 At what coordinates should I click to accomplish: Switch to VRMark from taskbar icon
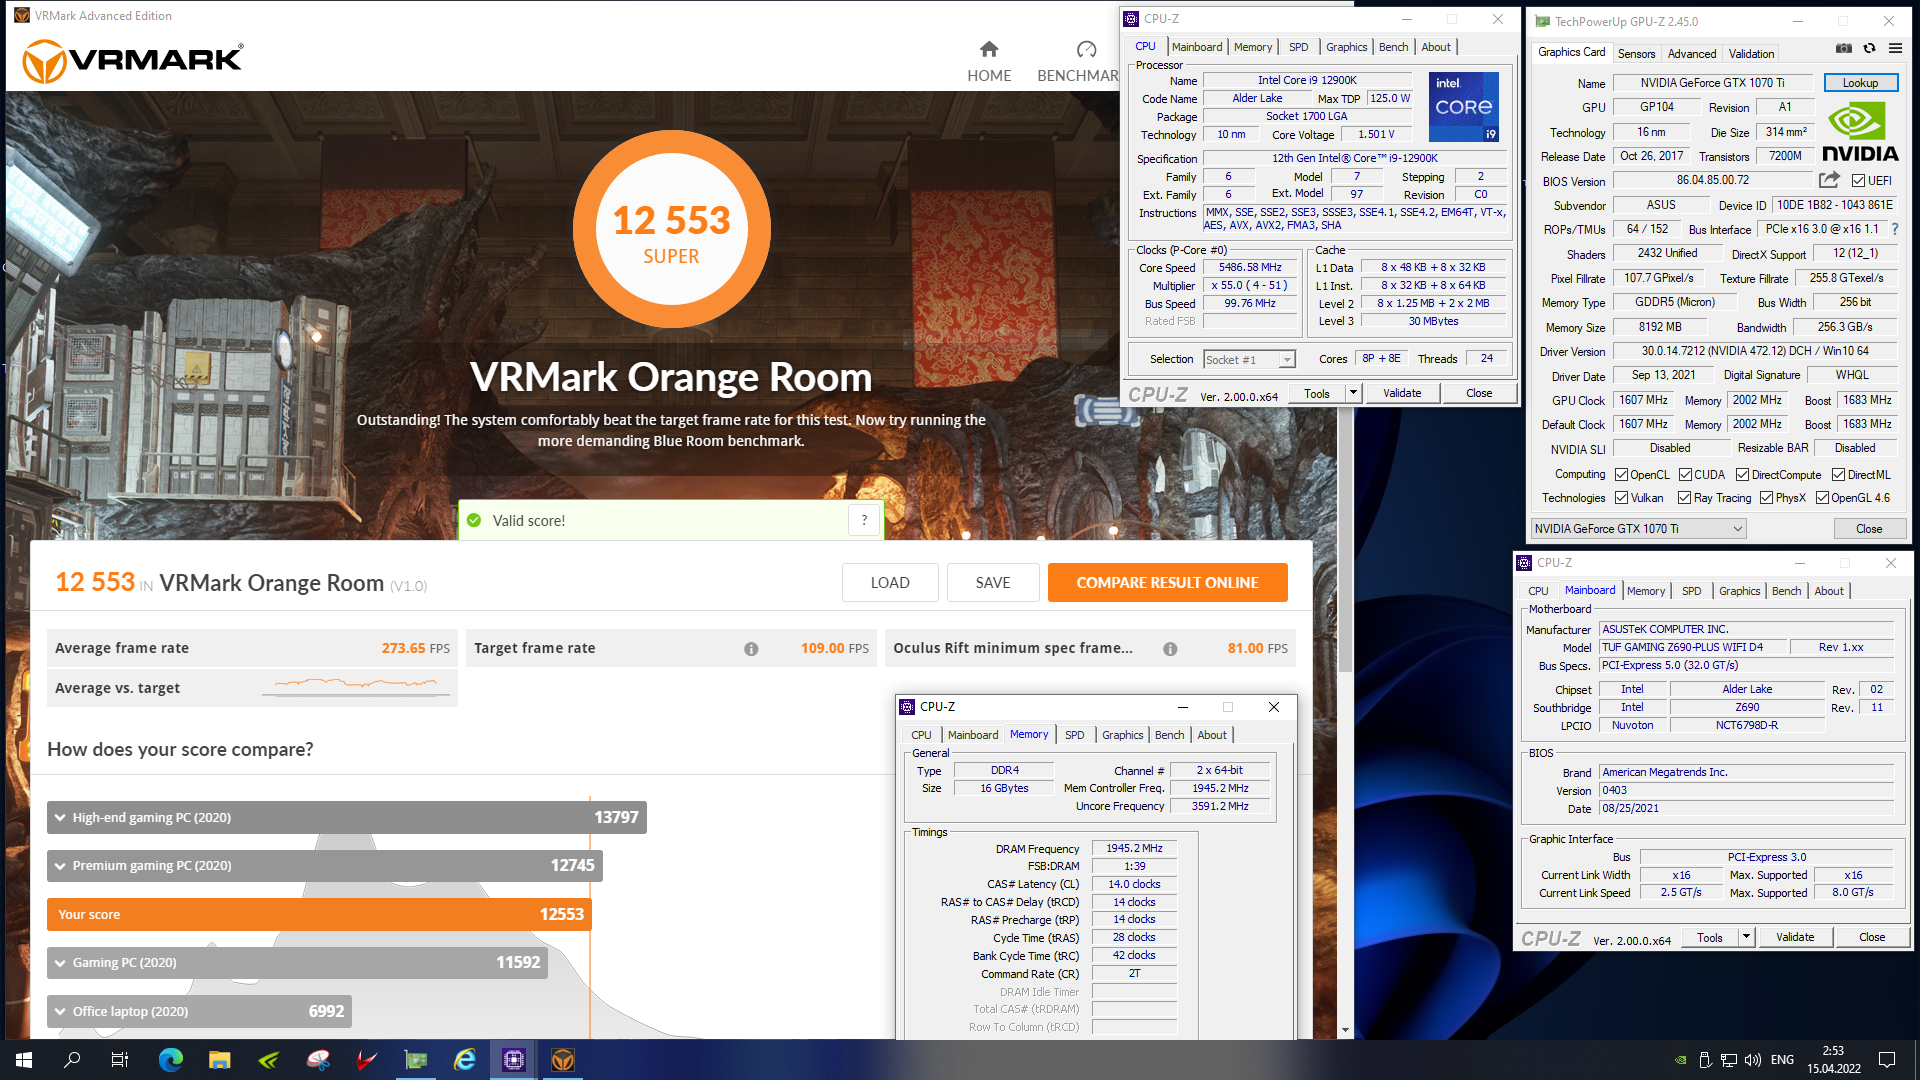coord(563,1060)
